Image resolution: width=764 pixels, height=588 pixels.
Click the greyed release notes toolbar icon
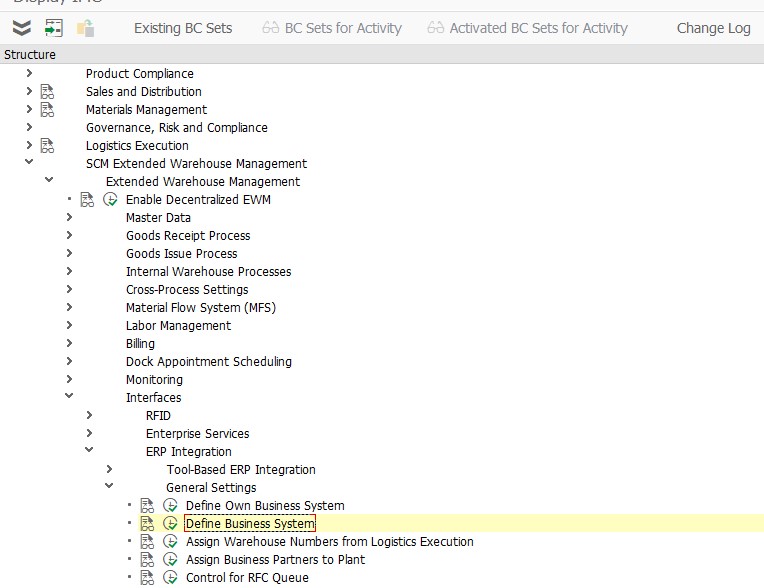tap(86, 28)
